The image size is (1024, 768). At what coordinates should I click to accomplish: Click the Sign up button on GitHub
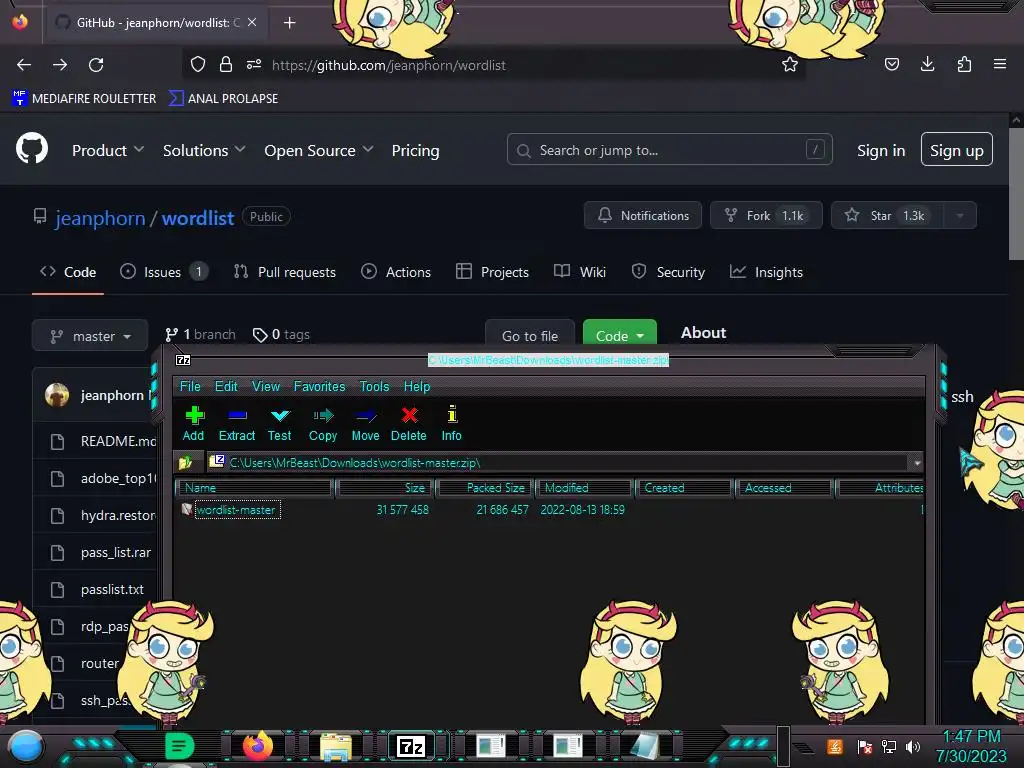[957, 150]
